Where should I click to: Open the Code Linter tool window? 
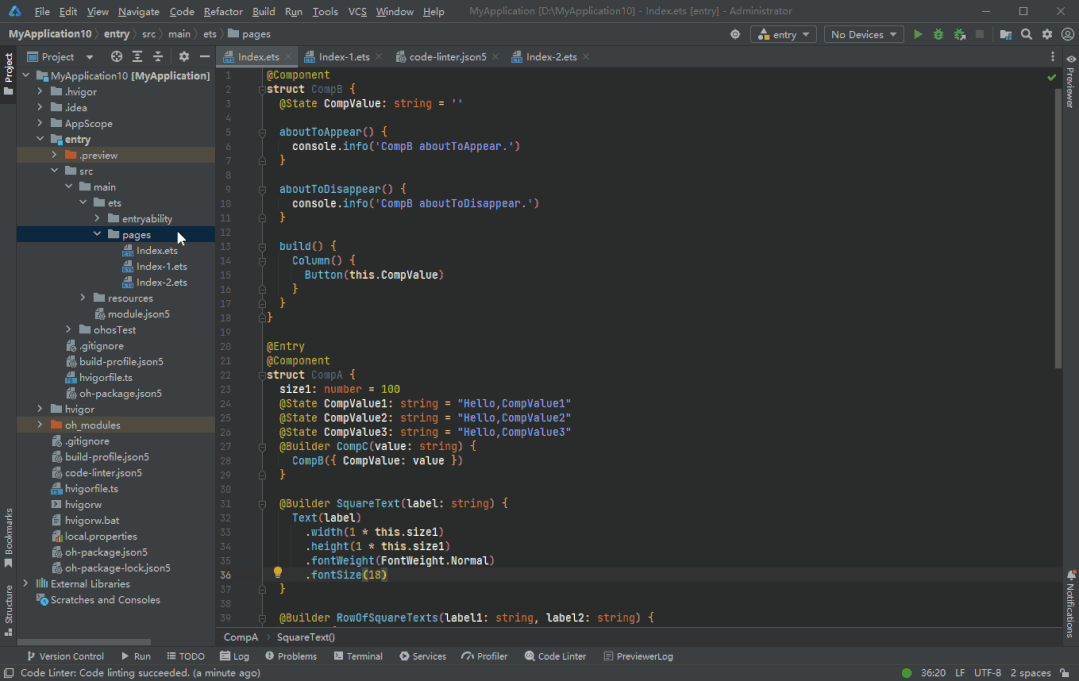(555, 656)
